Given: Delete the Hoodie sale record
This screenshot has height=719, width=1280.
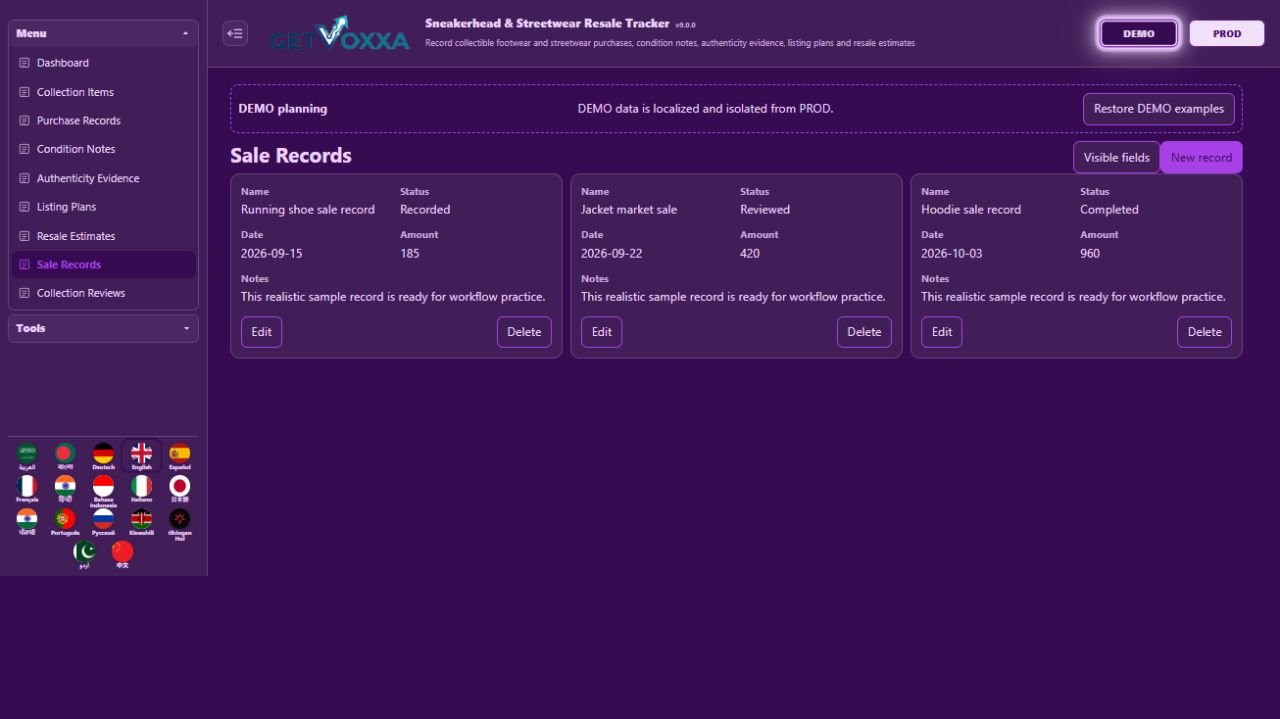Looking at the screenshot, I should click(1204, 332).
